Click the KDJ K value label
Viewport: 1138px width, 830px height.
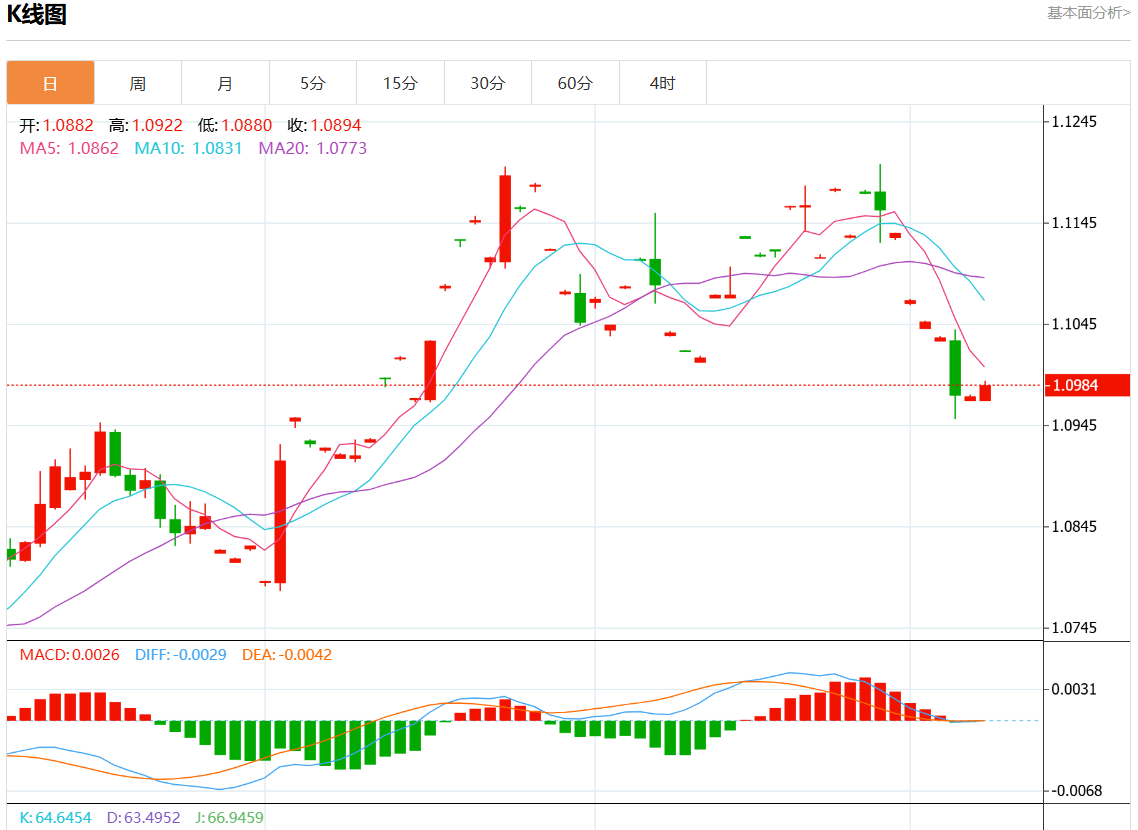(55, 818)
